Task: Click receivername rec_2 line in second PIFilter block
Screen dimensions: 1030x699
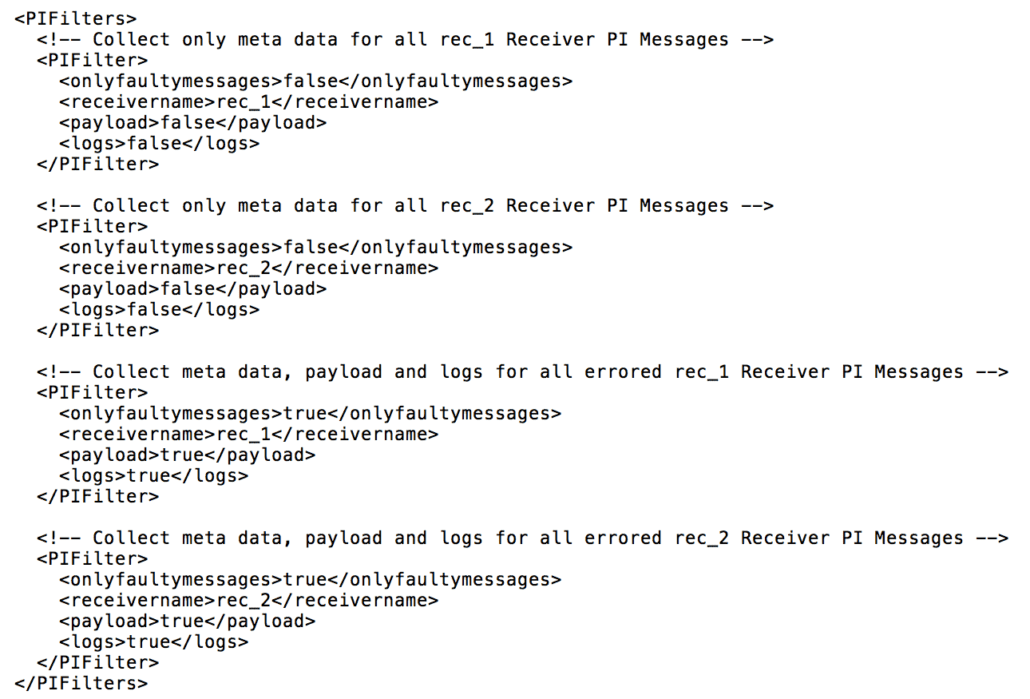Action: 248,268
